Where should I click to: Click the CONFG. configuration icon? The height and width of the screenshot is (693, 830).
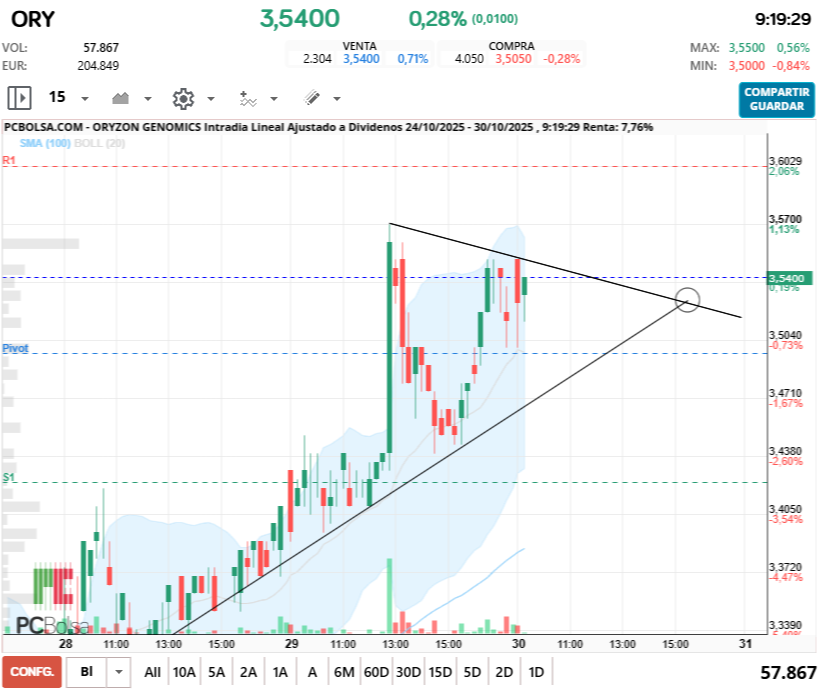(x=32, y=672)
